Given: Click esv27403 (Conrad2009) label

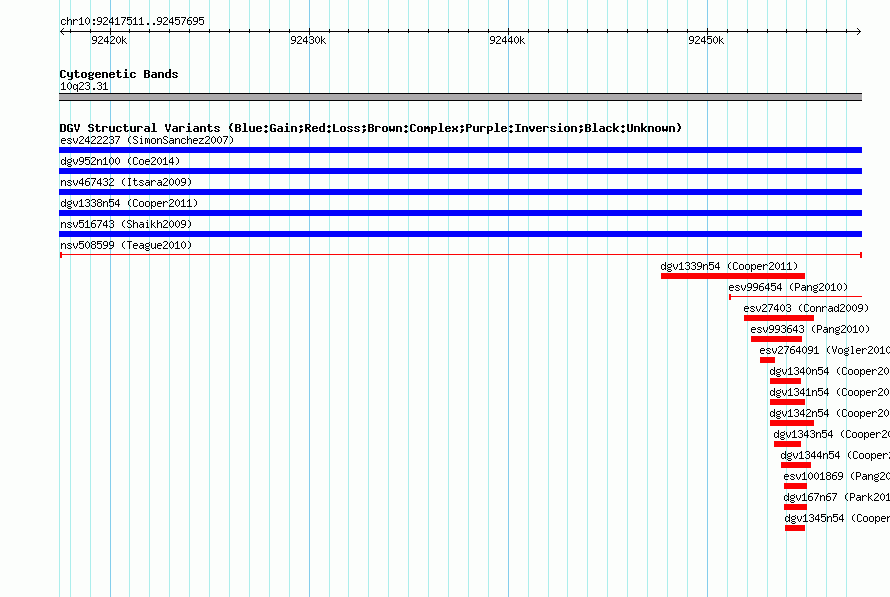Looking at the screenshot, I should pos(806,308).
